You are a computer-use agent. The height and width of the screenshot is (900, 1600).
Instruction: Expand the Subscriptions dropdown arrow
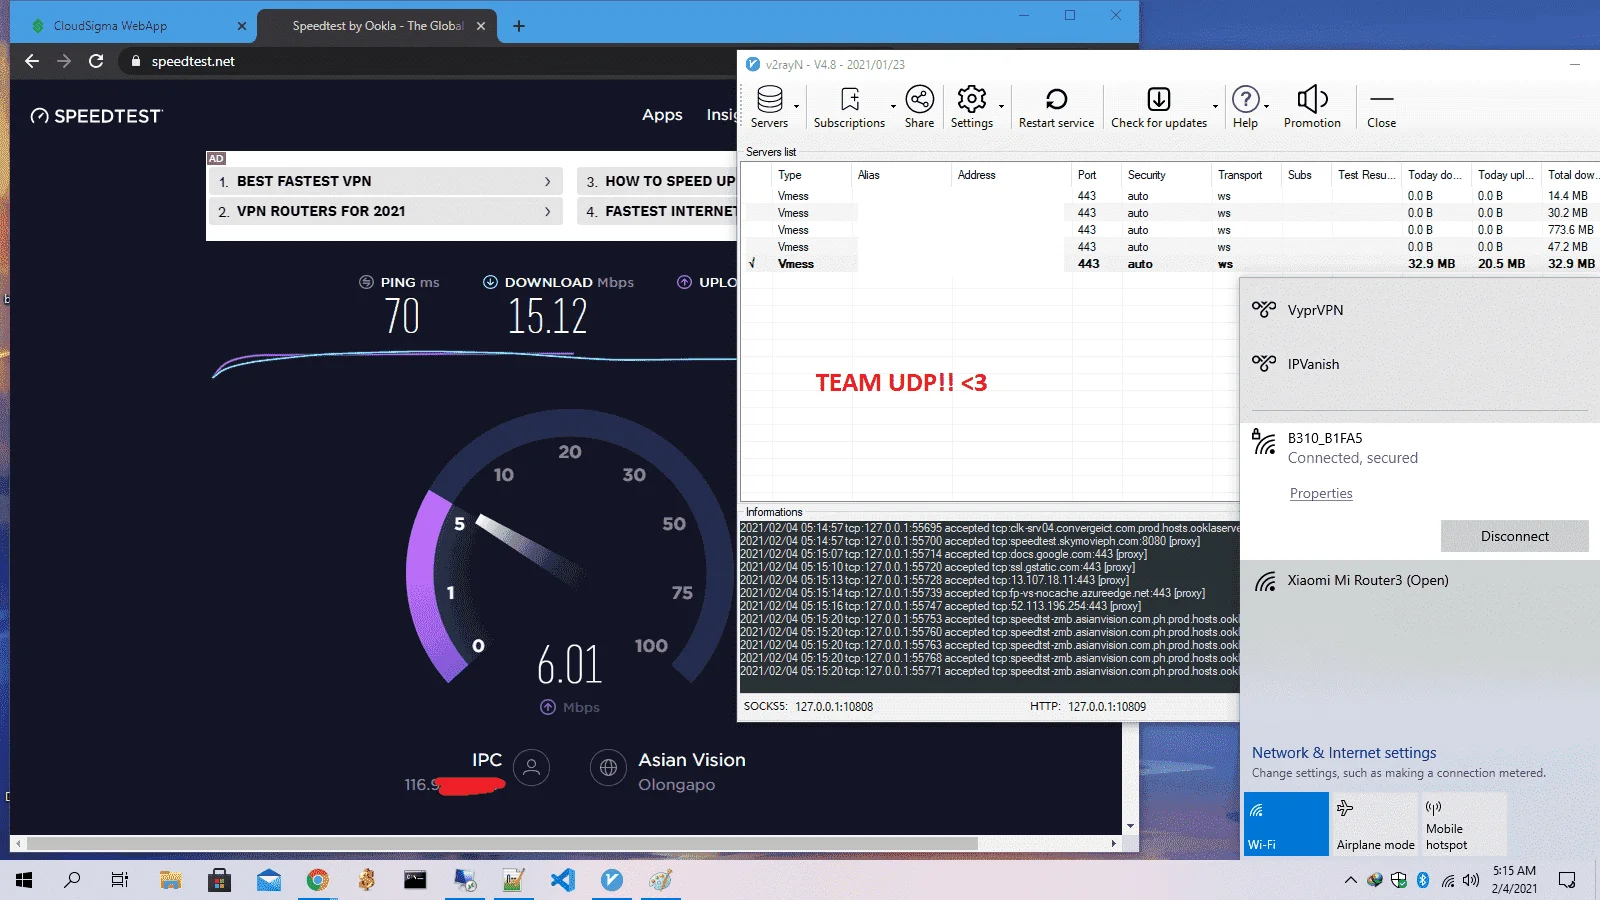click(893, 106)
